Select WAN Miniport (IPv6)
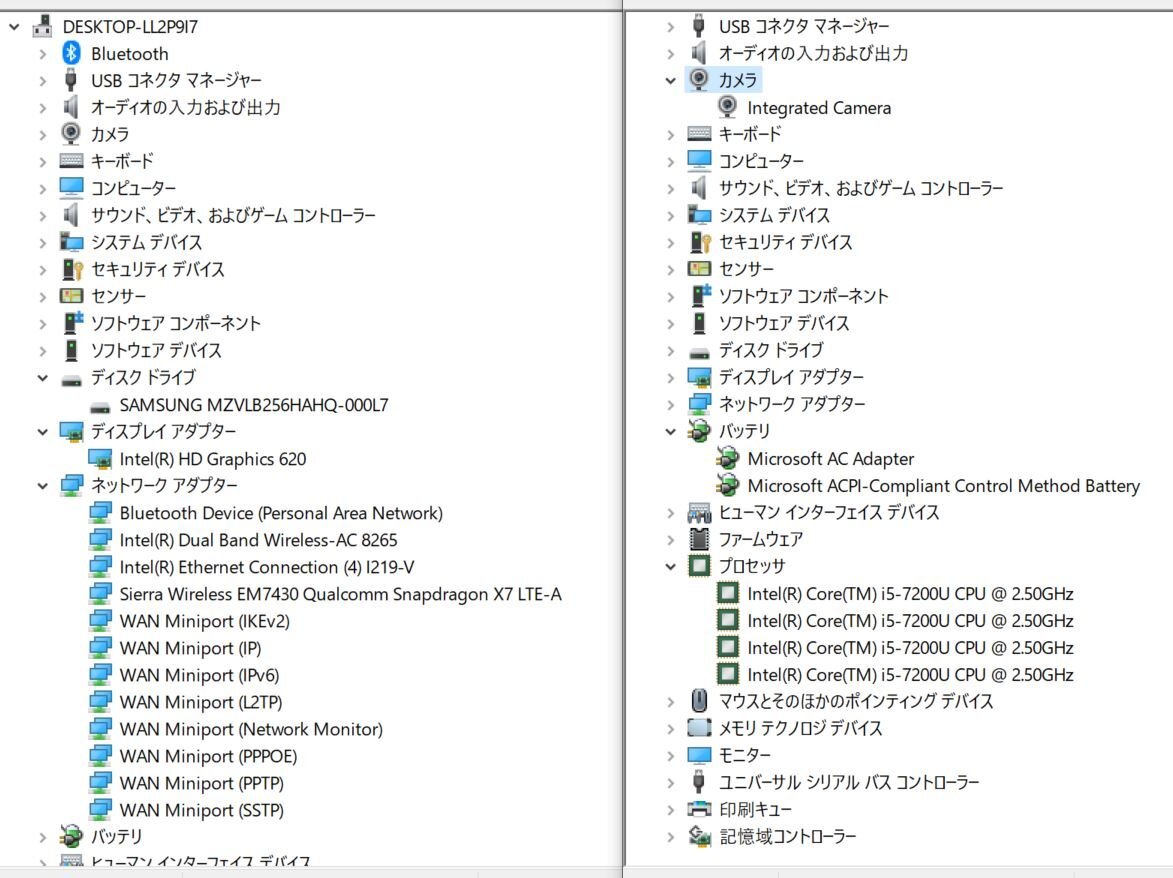Viewport: 1173px width, 878px height. (x=199, y=675)
